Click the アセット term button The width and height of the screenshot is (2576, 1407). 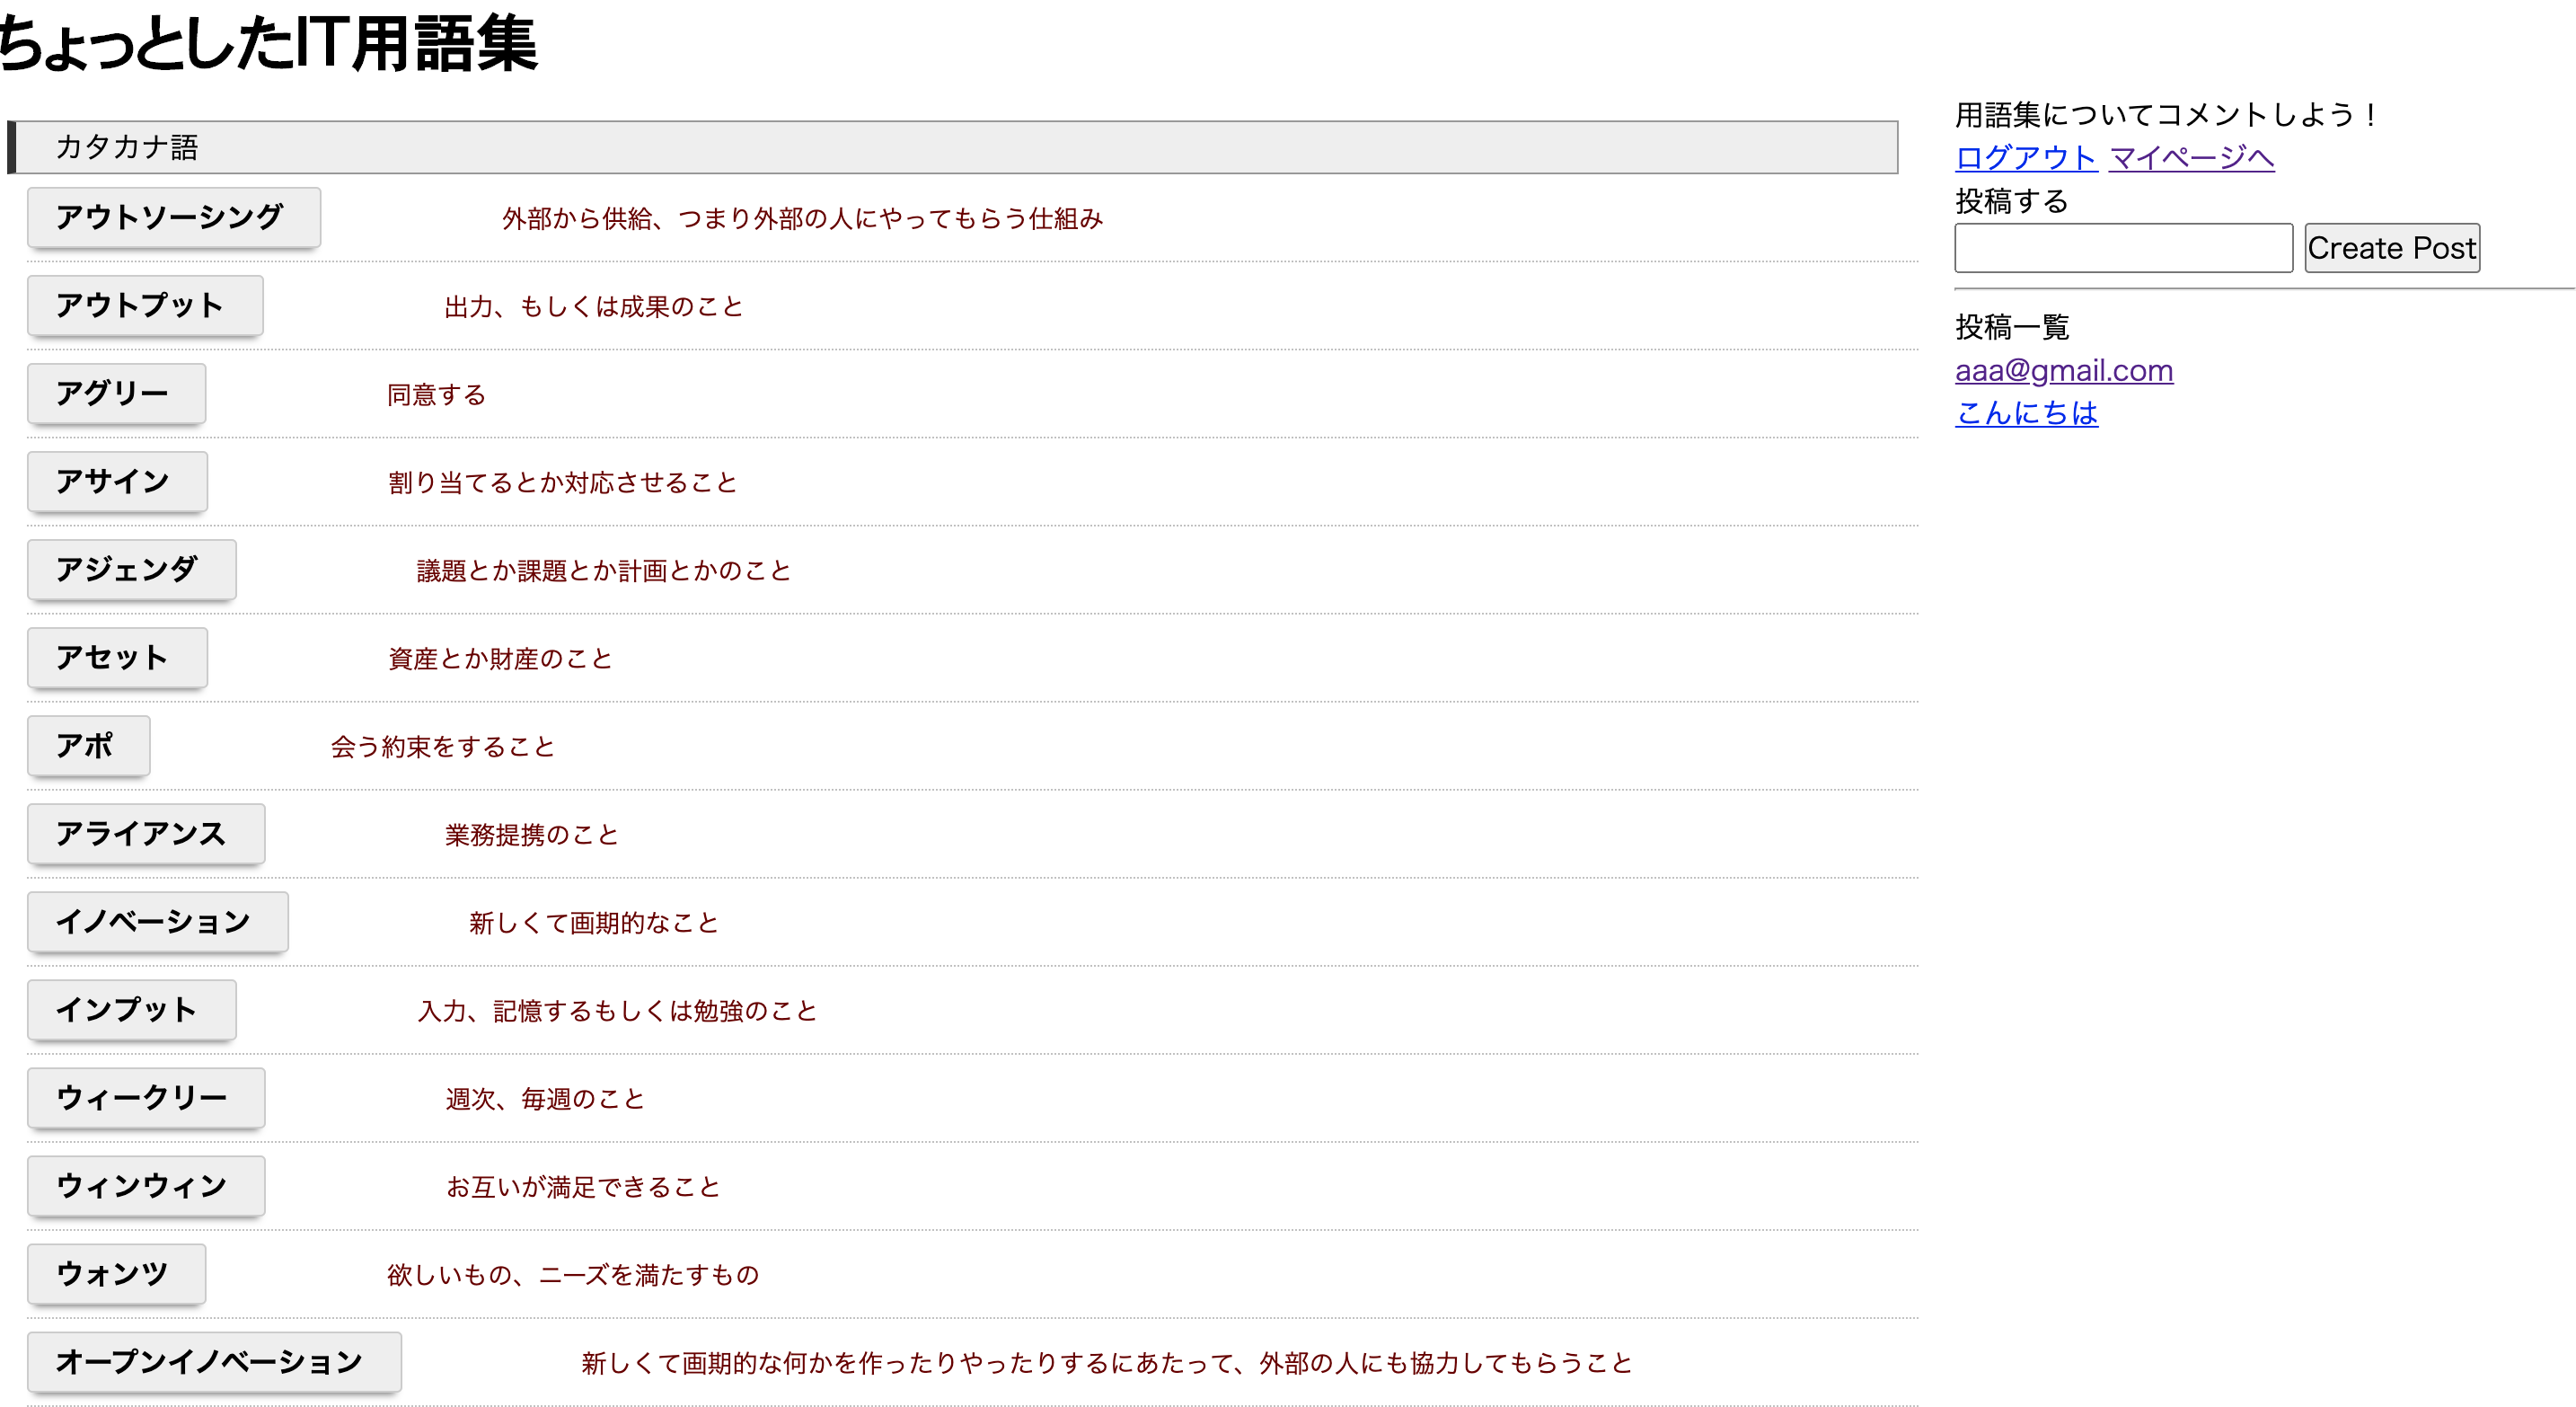(x=116, y=658)
